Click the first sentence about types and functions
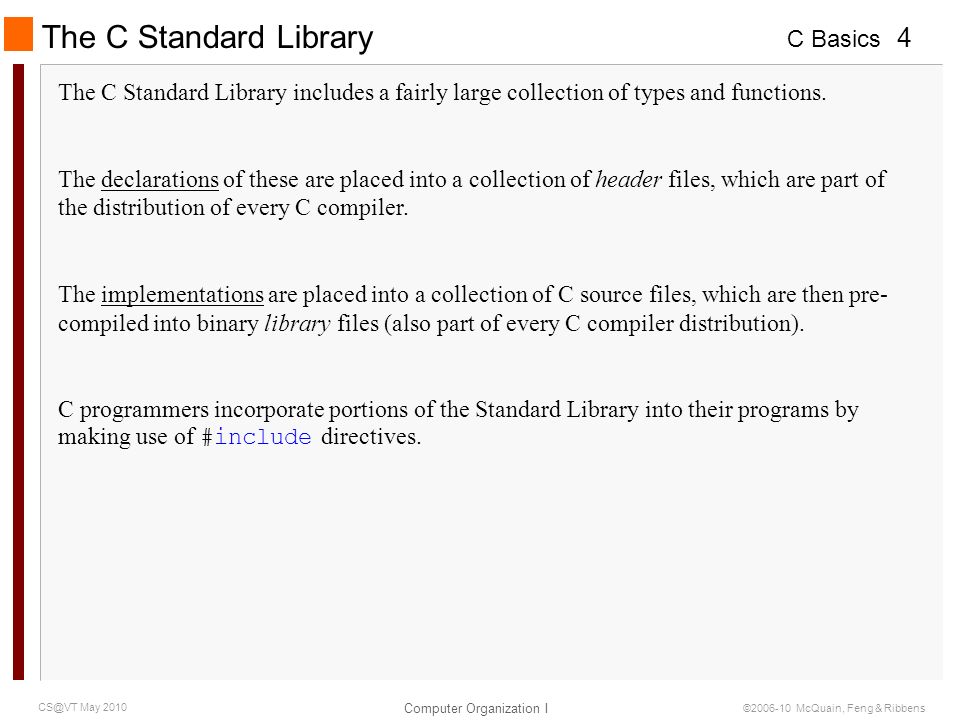 (442, 93)
